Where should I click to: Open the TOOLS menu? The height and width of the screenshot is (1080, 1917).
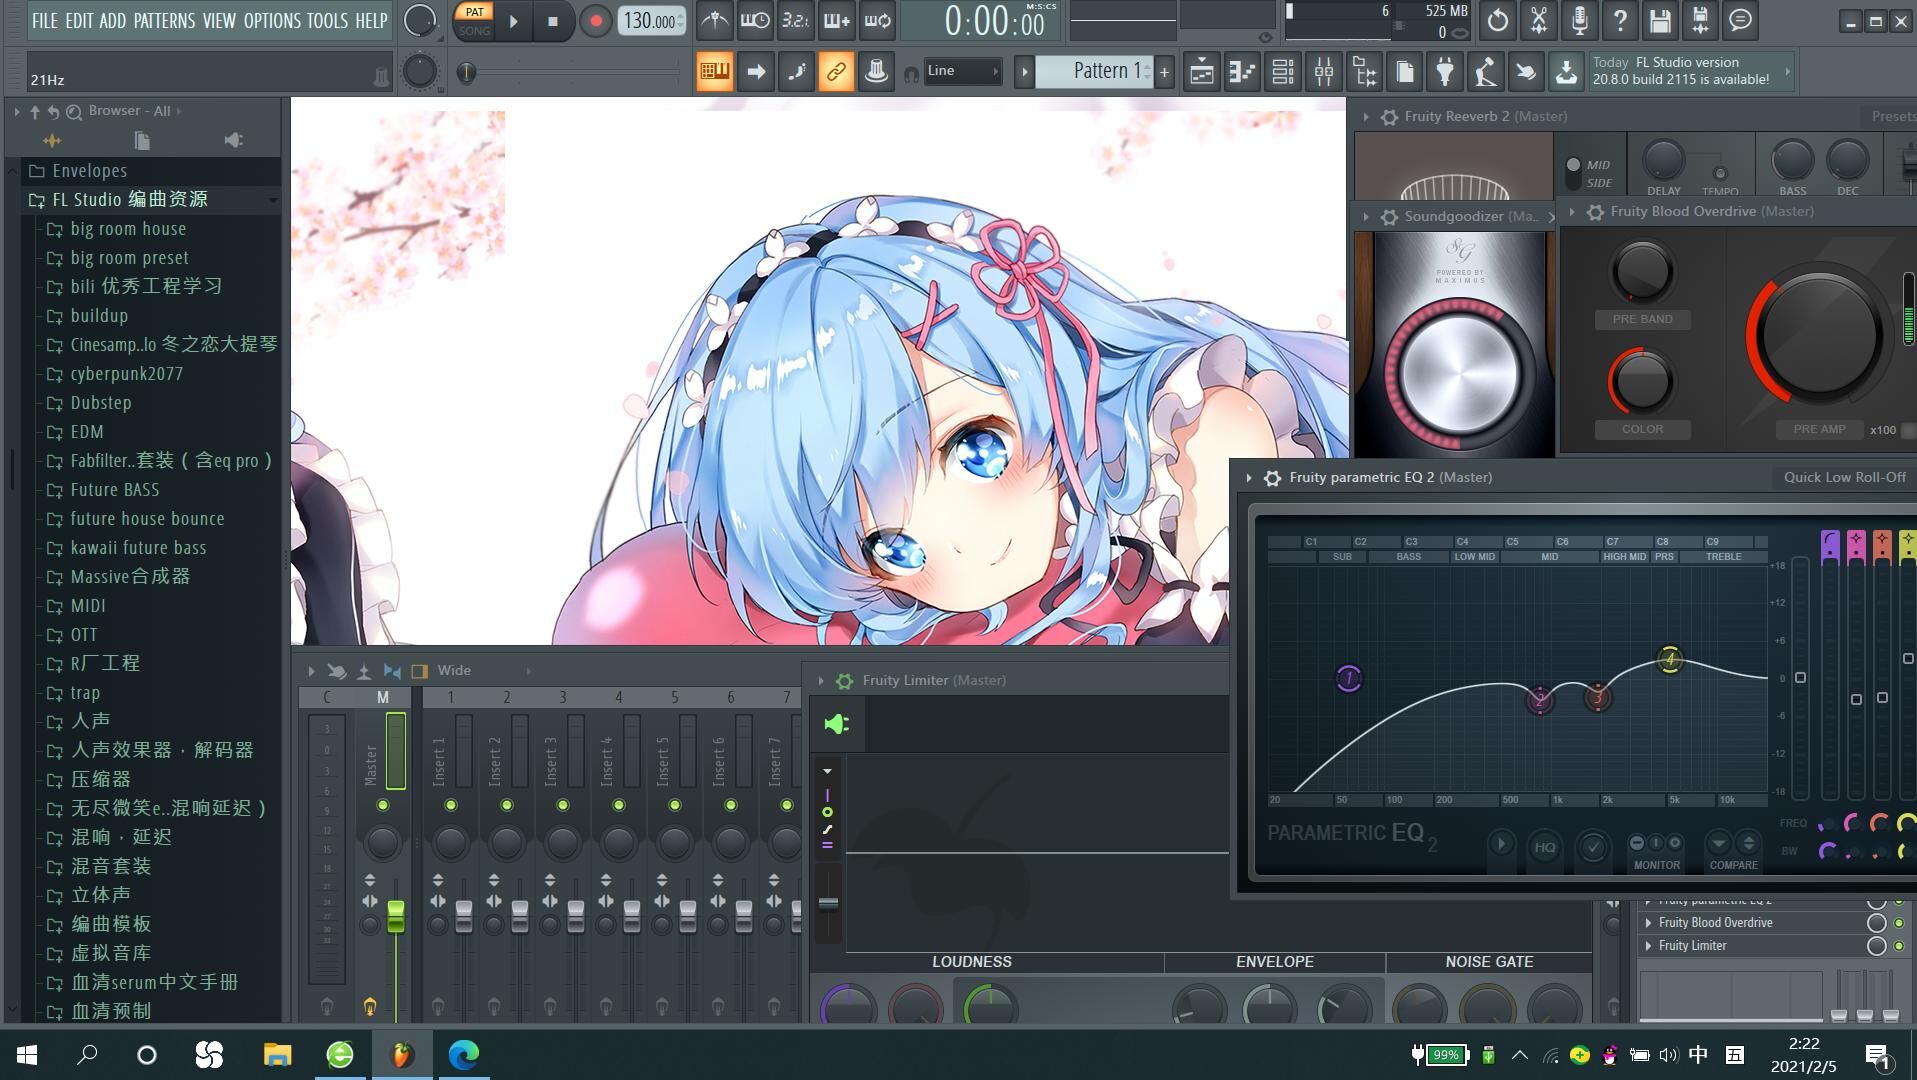(327, 21)
